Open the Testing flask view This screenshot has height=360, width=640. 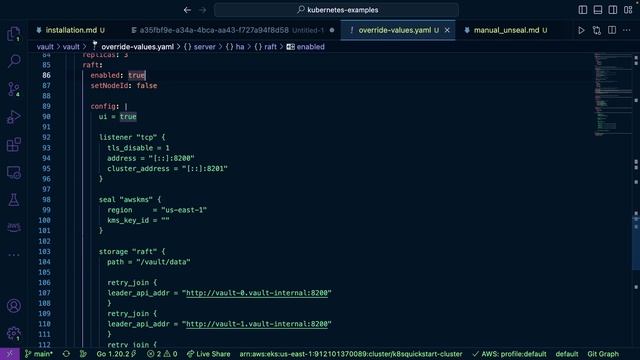tap(14, 200)
